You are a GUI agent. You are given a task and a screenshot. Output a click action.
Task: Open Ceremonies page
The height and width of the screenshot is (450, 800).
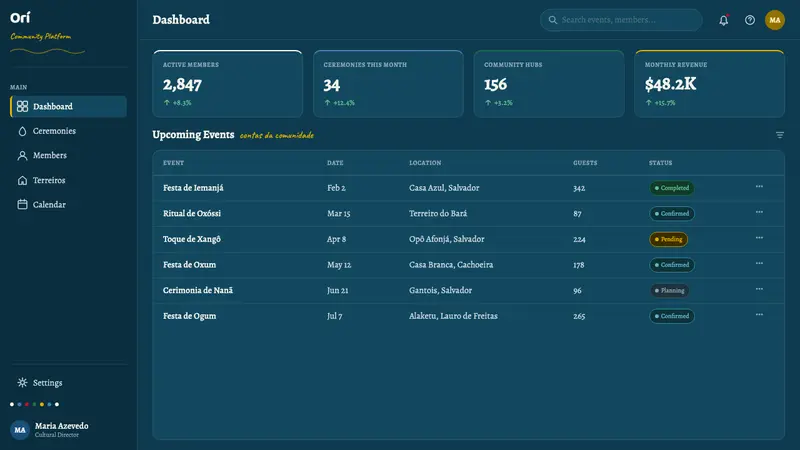(x=68, y=131)
